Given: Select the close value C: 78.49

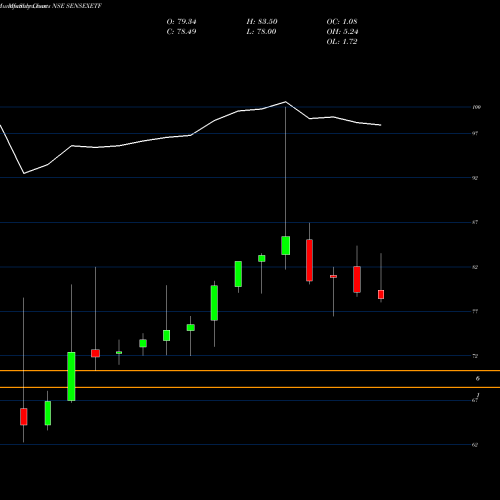Looking at the screenshot, I should click(x=181, y=32).
